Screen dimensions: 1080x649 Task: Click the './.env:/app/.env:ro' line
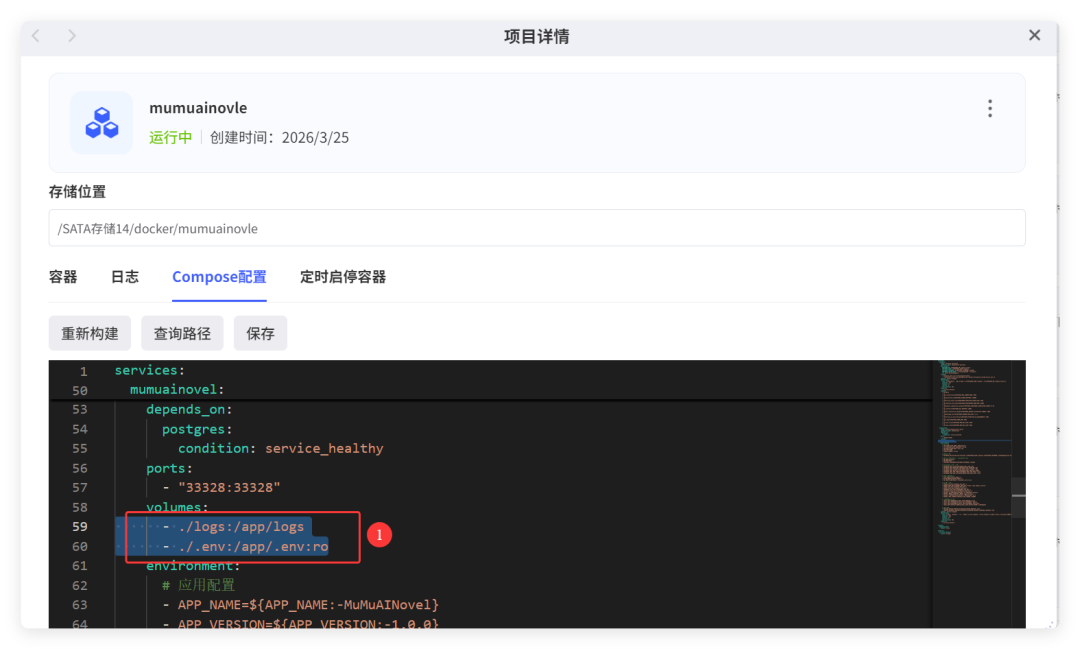pyautogui.click(x=252, y=546)
